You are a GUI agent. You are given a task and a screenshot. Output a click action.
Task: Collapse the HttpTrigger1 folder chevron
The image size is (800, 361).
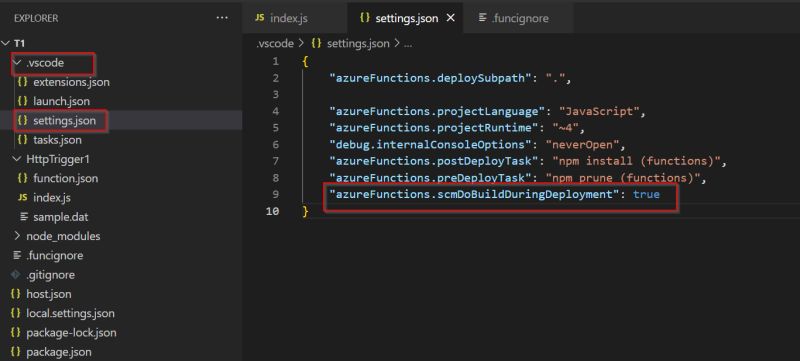17,159
